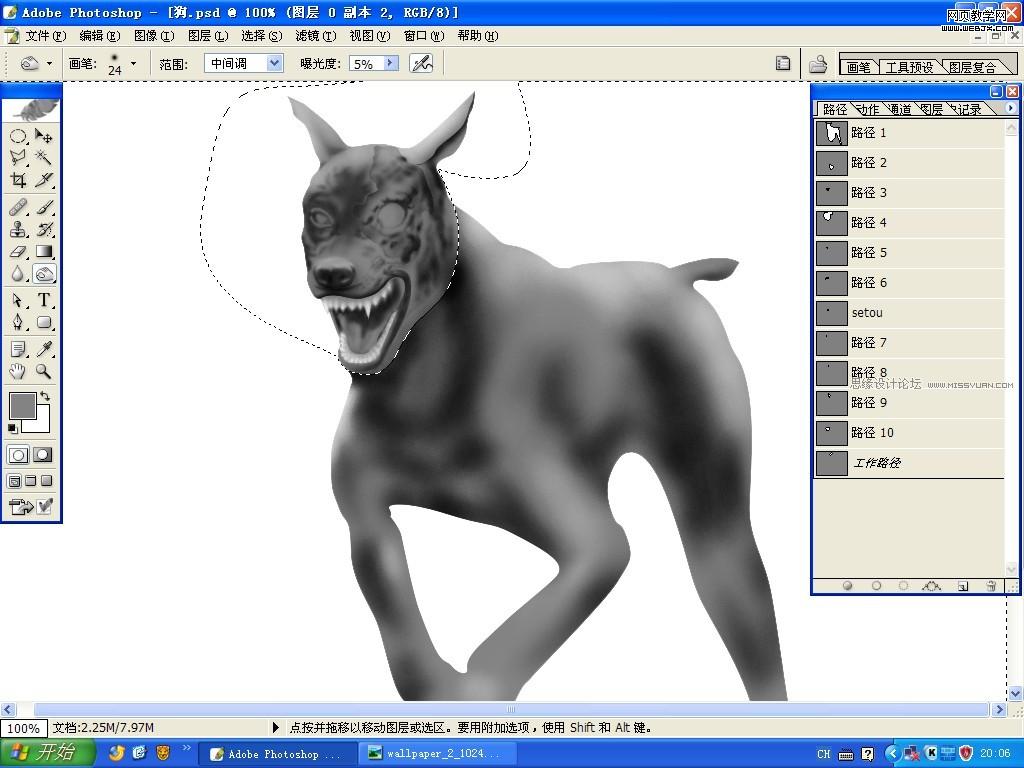Stroke path with brush icon
This screenshot has width=1024, height=768.
[876, 586]
